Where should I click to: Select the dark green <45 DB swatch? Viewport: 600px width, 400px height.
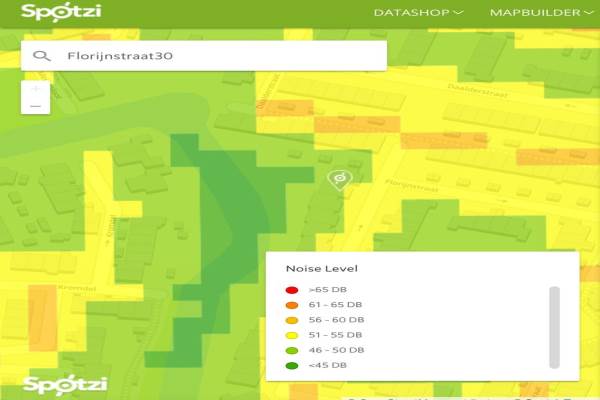[x=292, y=366]
